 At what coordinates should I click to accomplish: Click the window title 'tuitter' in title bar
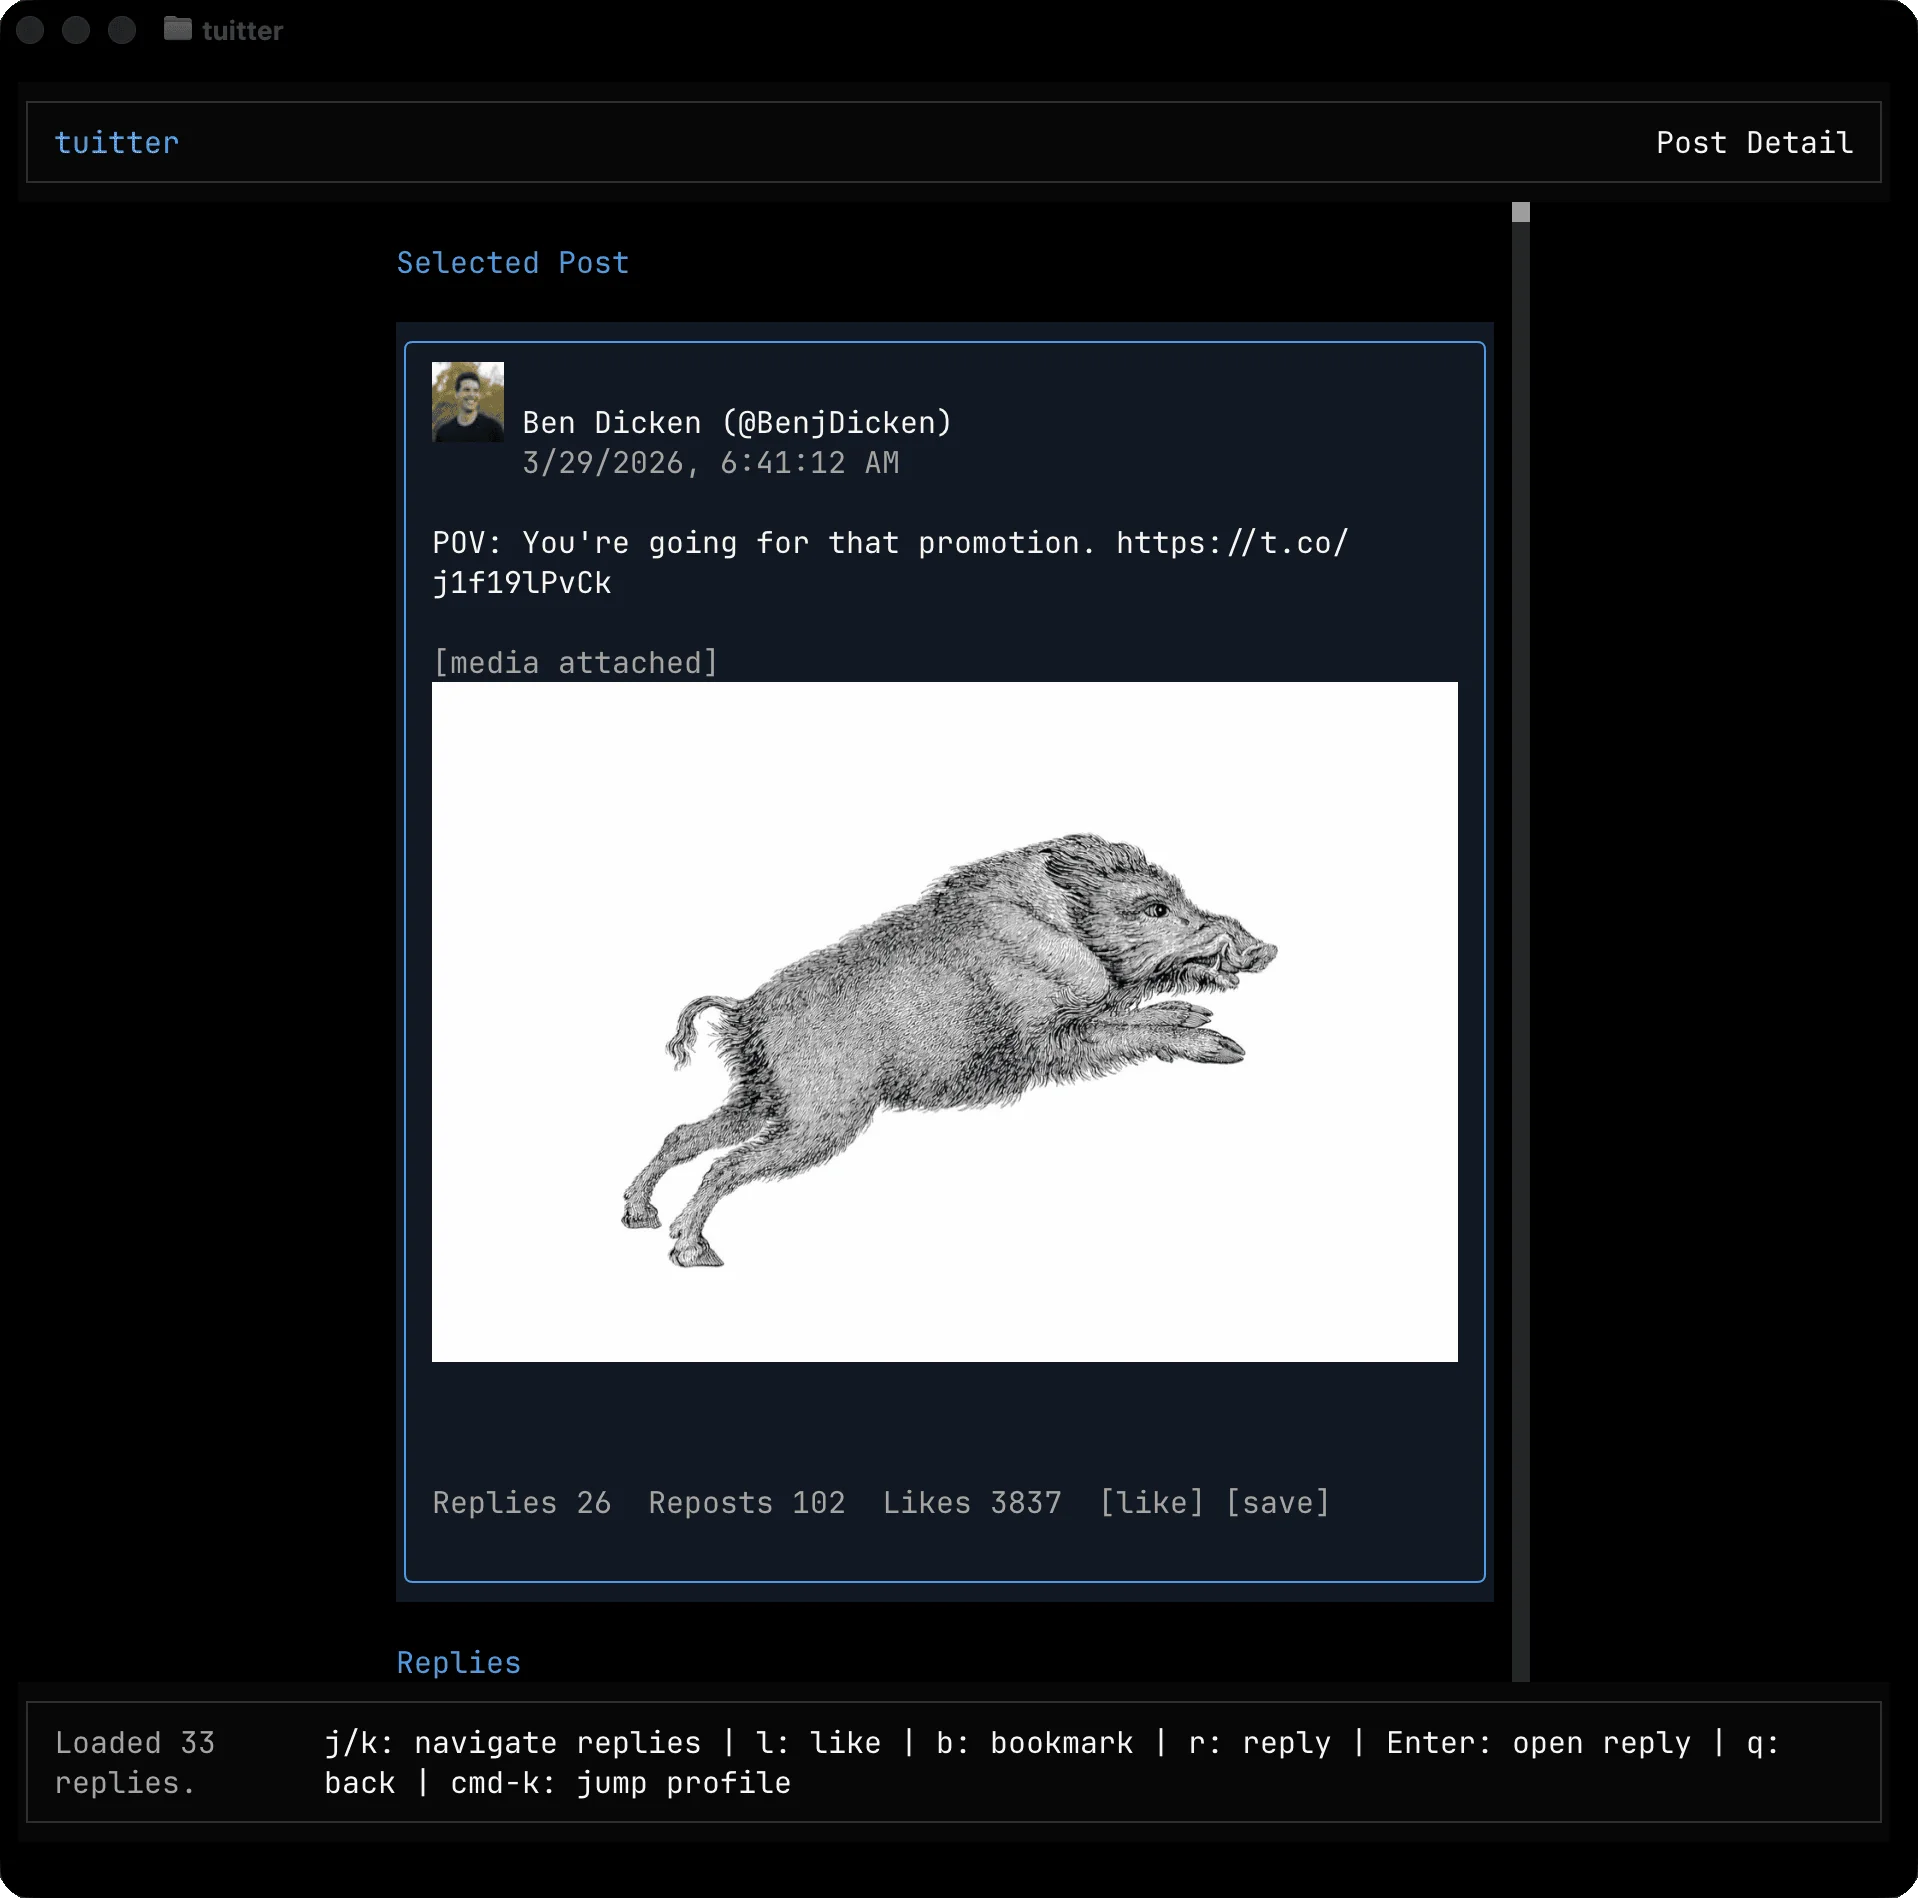242,31
